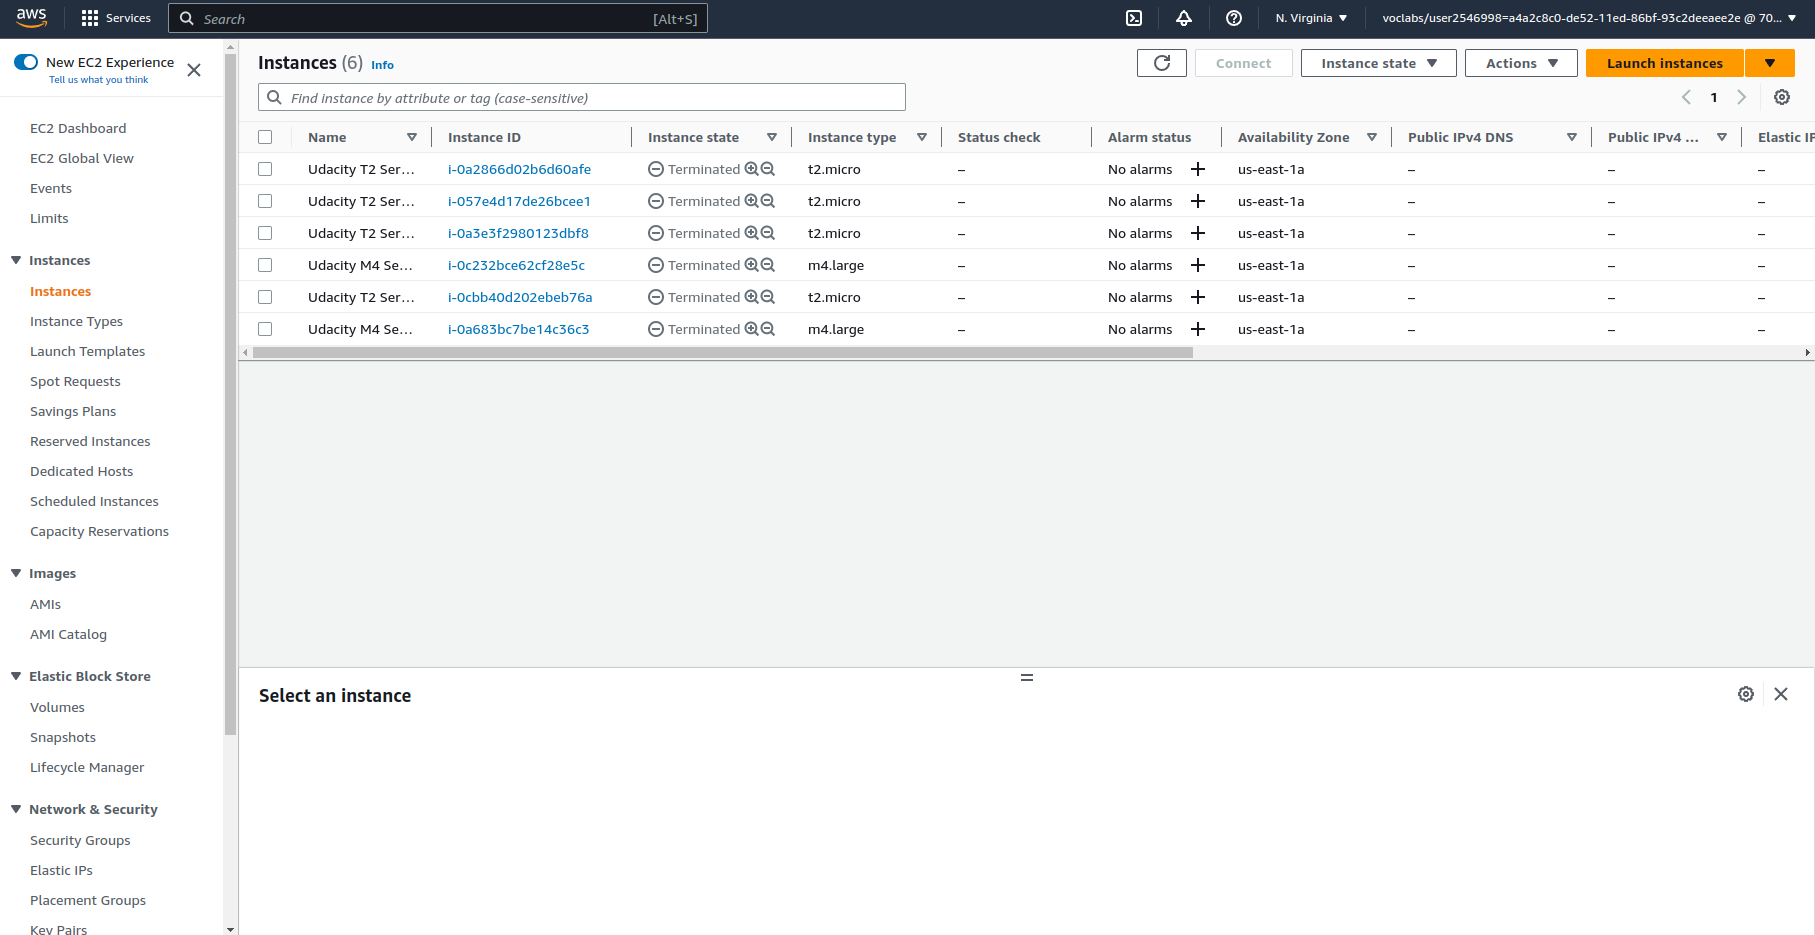Open AWS home logo
1815x935 pixels.
pos(31,18)
